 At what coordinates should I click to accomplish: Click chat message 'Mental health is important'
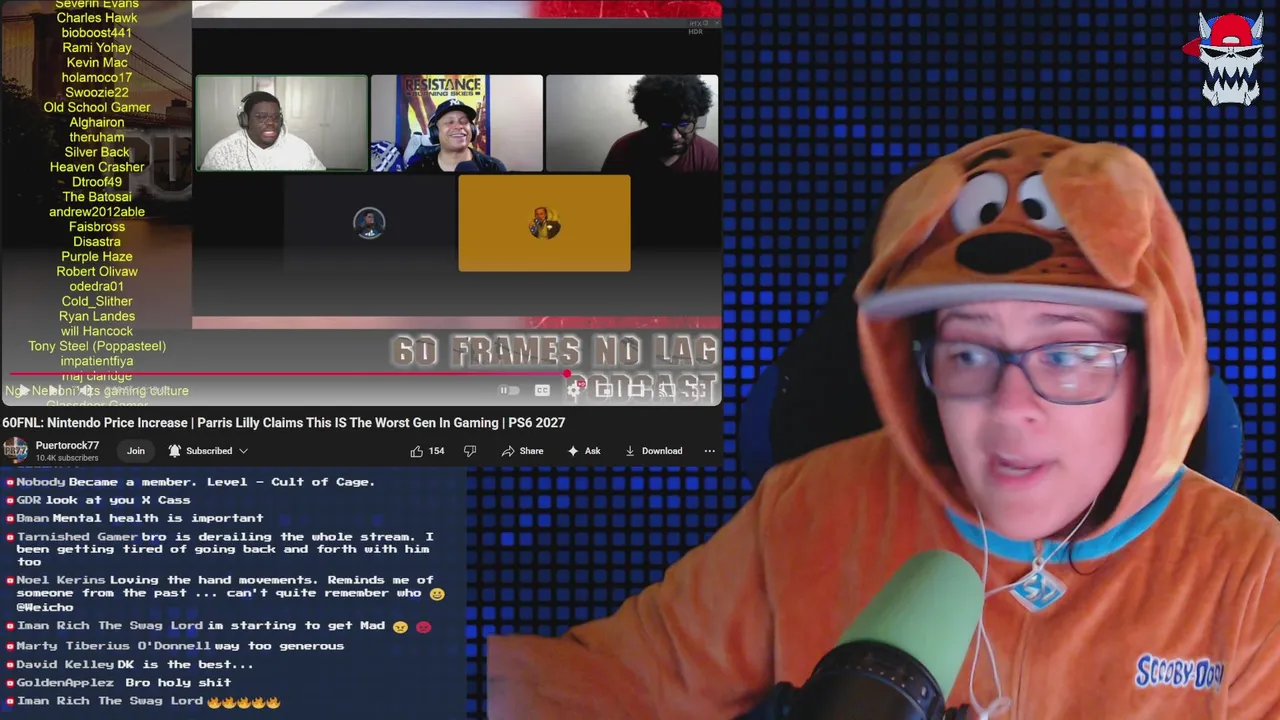pyautogui.click(x=158, y=518)
